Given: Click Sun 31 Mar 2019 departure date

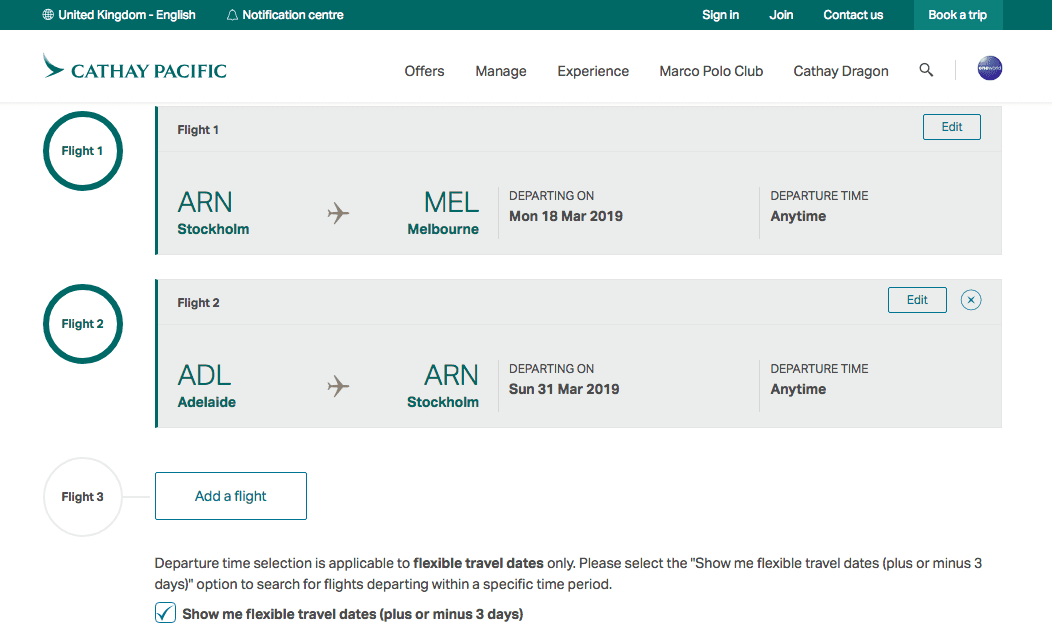Looking at the screenshot, I should (564, 389).
